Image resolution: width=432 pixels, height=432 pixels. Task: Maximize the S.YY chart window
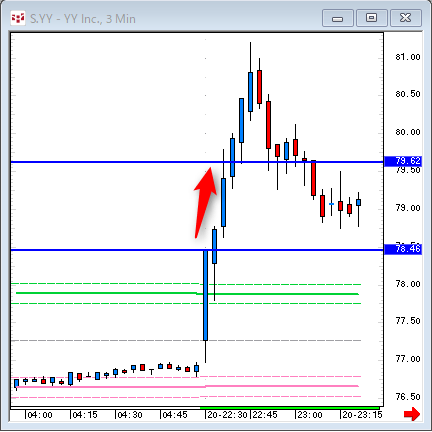click(x=372, y=18)
